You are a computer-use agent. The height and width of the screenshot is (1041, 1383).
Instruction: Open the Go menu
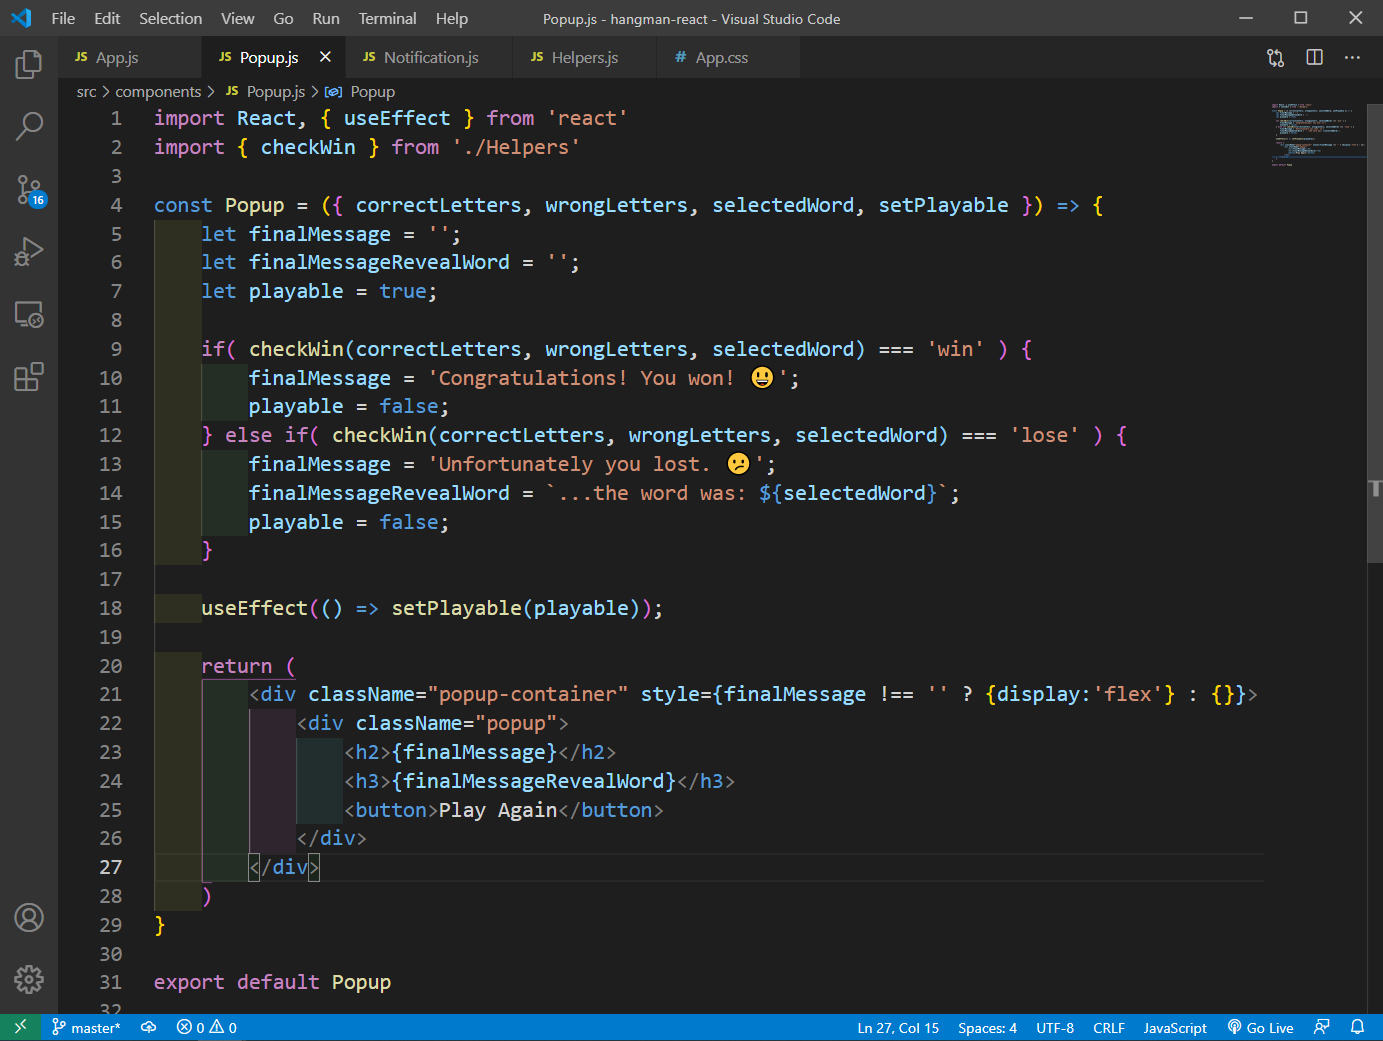(x=283, y=18)
